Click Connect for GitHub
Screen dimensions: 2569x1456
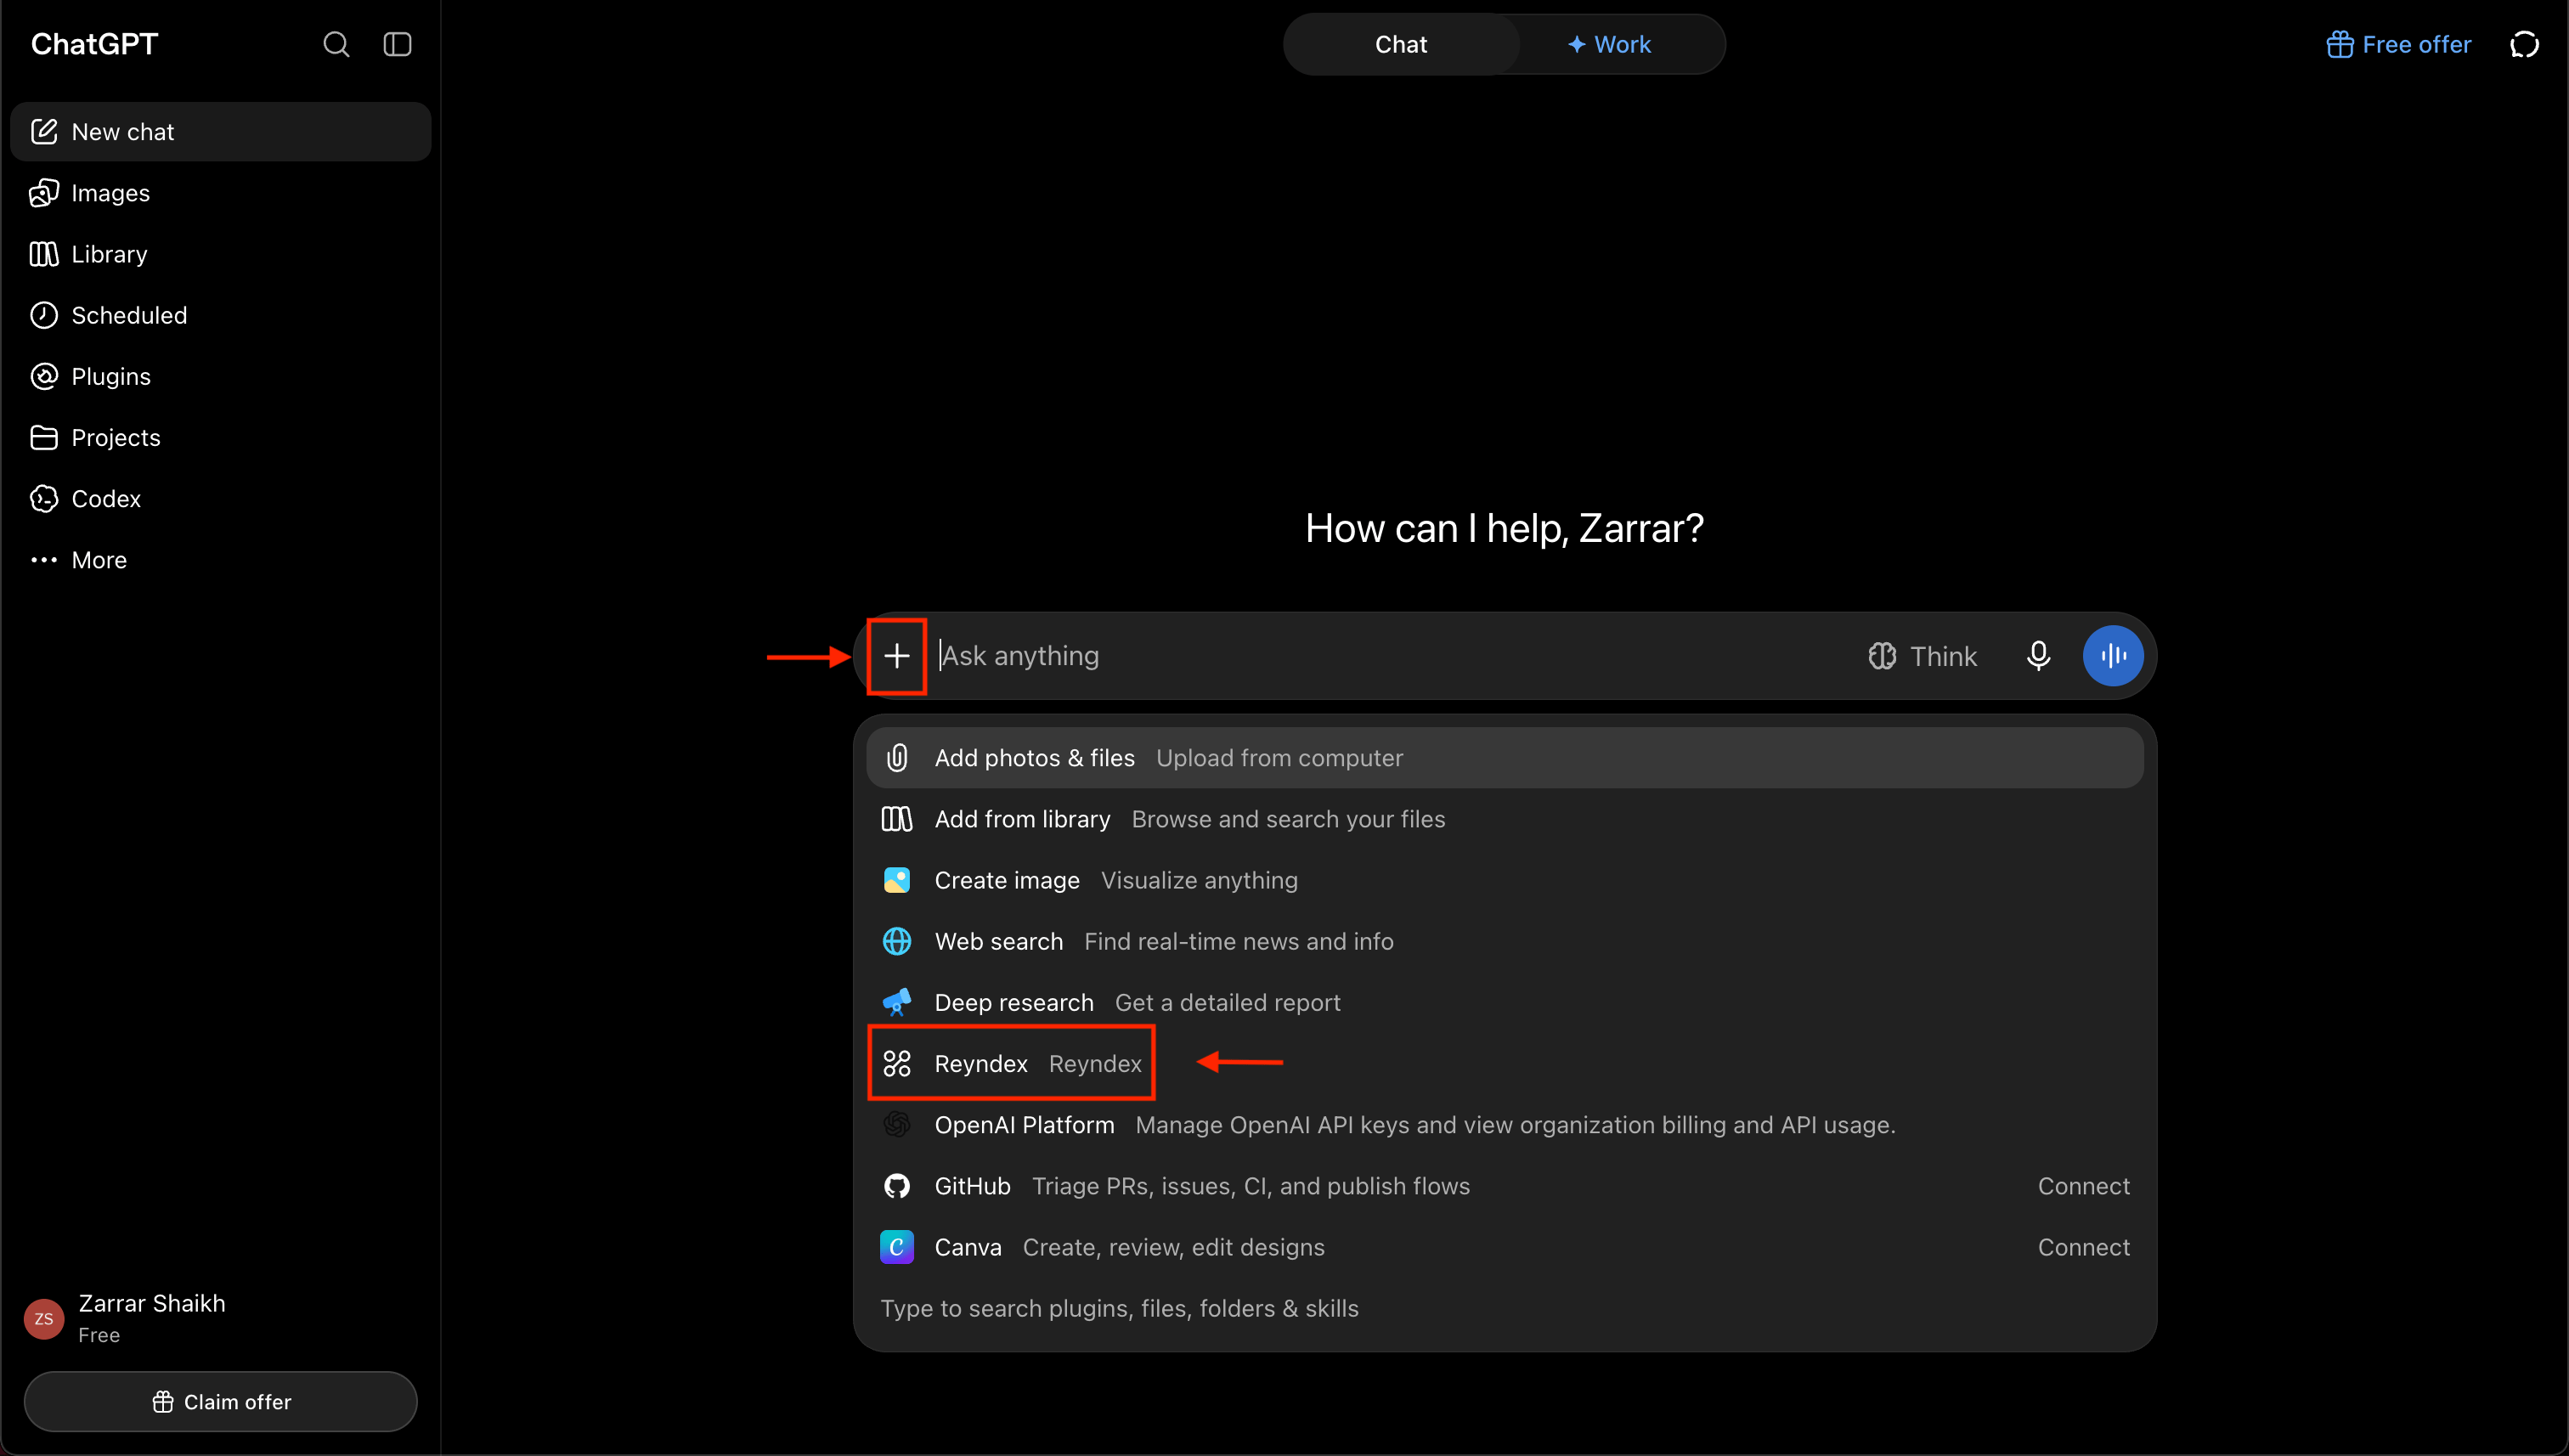[2084, 1186]
